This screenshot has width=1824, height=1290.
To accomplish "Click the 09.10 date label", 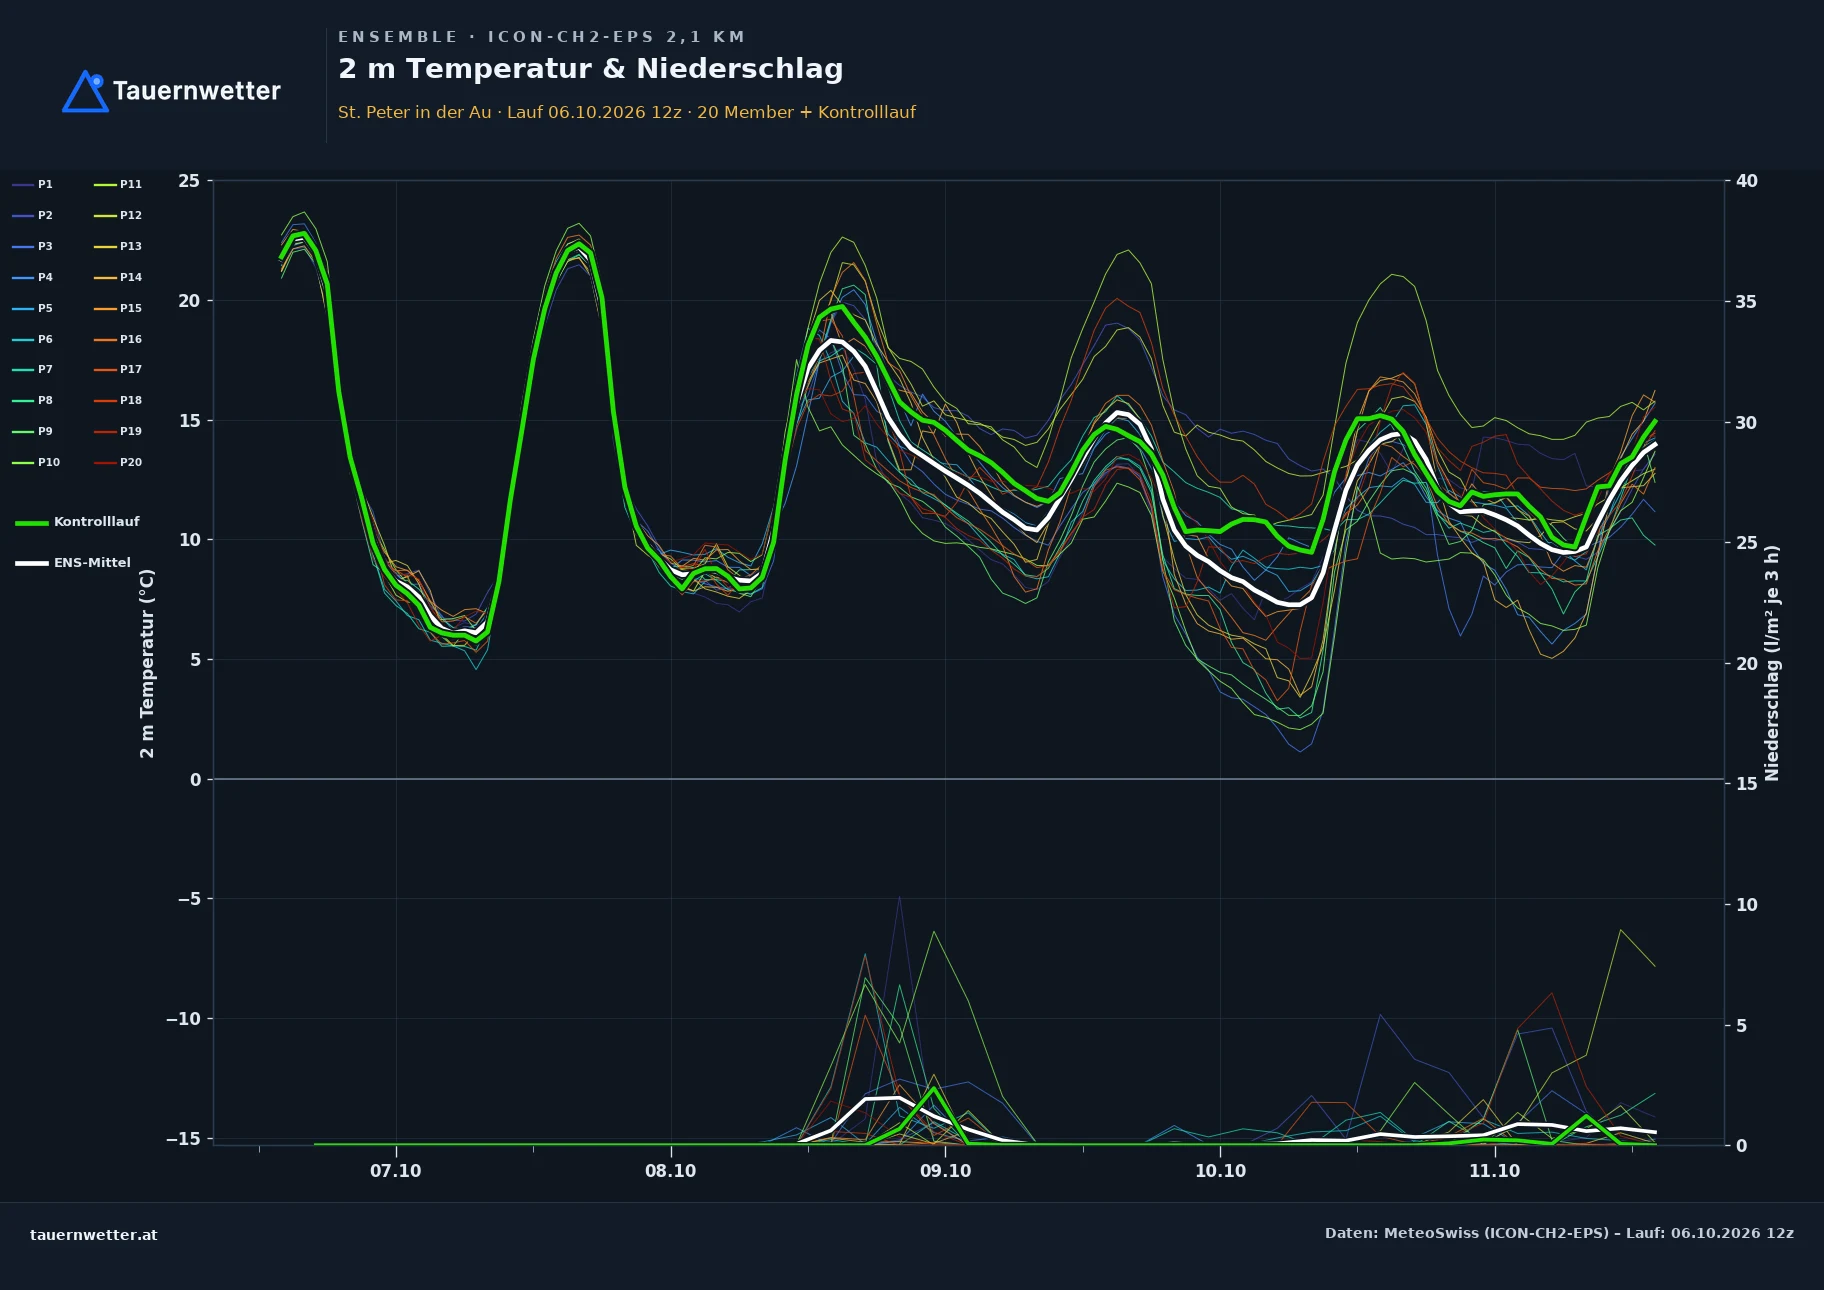I will point(945,1171).
